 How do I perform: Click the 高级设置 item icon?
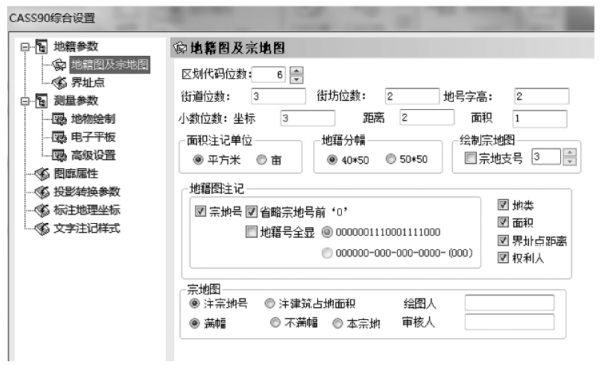(59, 155)
